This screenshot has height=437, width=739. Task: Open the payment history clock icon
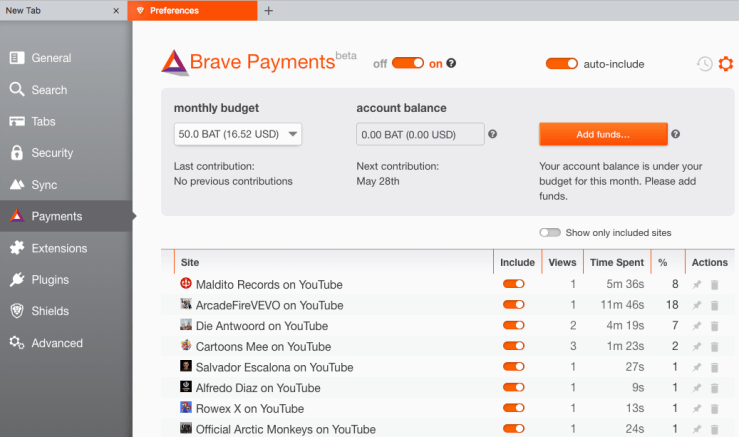point(705,64)
